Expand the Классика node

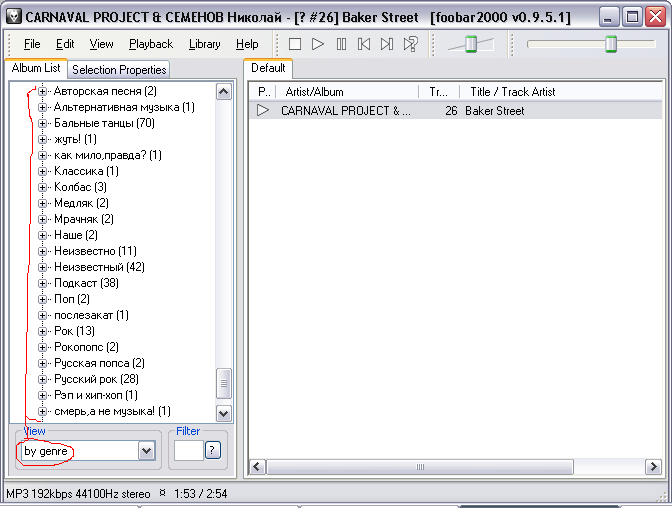42,171
